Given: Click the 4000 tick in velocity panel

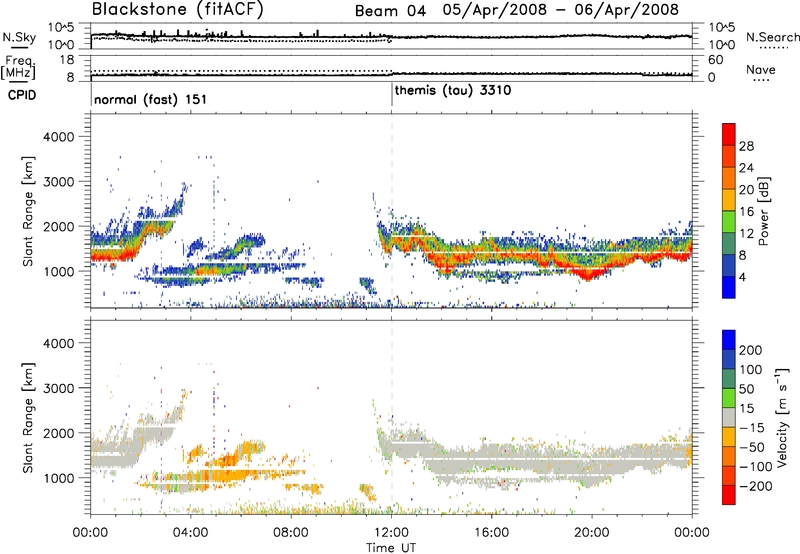Looking at the screenshot, I should tap(58, 343).
